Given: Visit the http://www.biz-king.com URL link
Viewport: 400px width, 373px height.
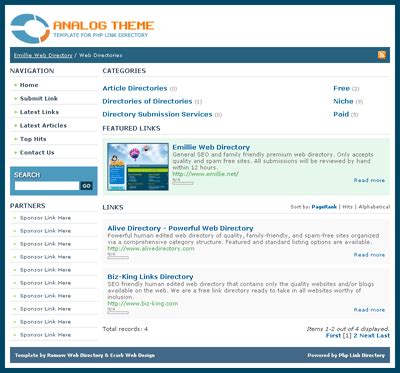Looking at the screenshot, I should [143, 304].
